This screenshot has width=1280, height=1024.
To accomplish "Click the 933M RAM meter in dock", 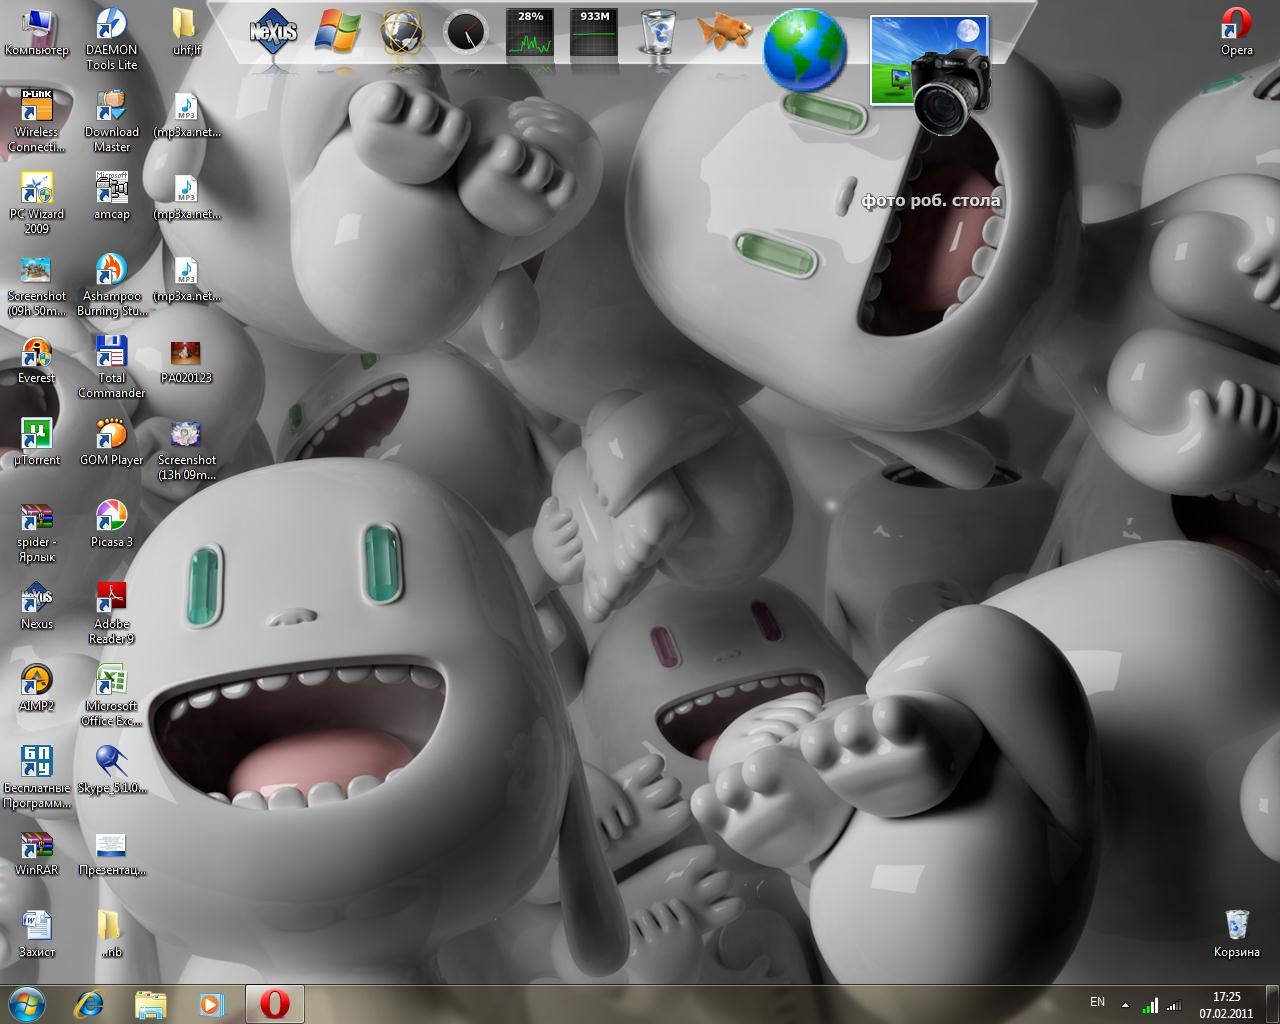I will (x=594, y=33).
